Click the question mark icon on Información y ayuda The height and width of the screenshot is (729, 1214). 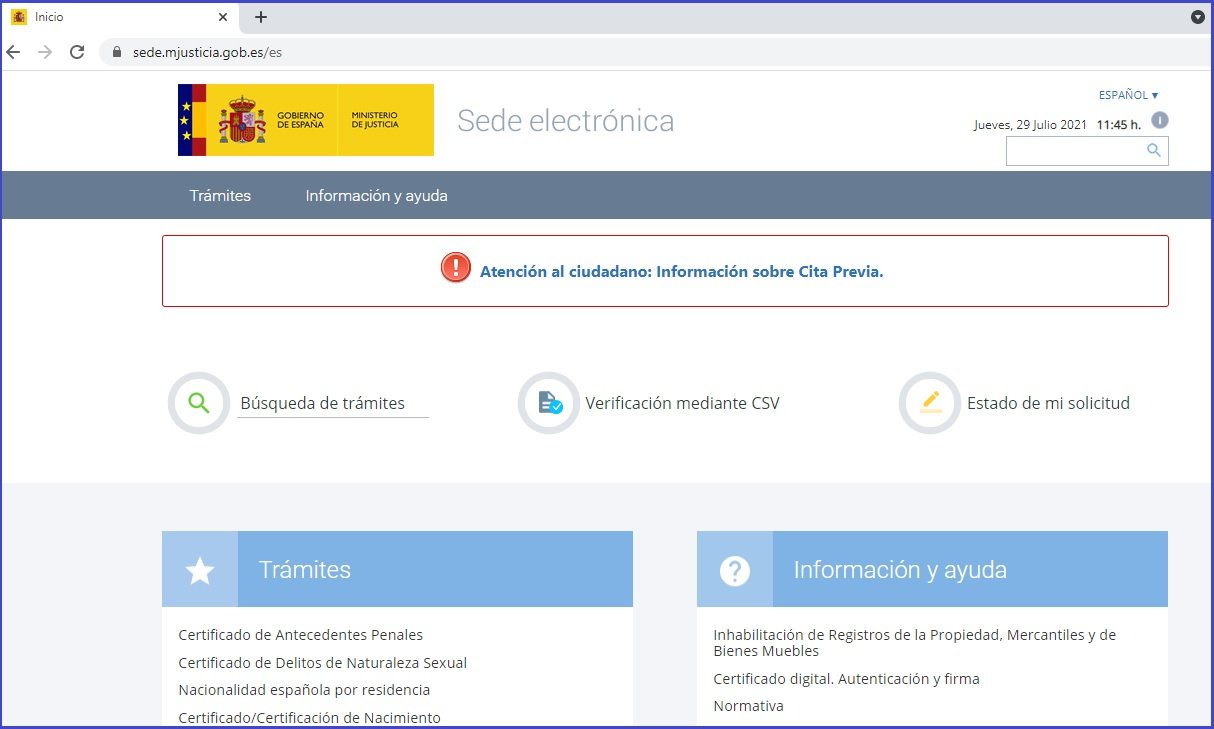tap(735, 570)
